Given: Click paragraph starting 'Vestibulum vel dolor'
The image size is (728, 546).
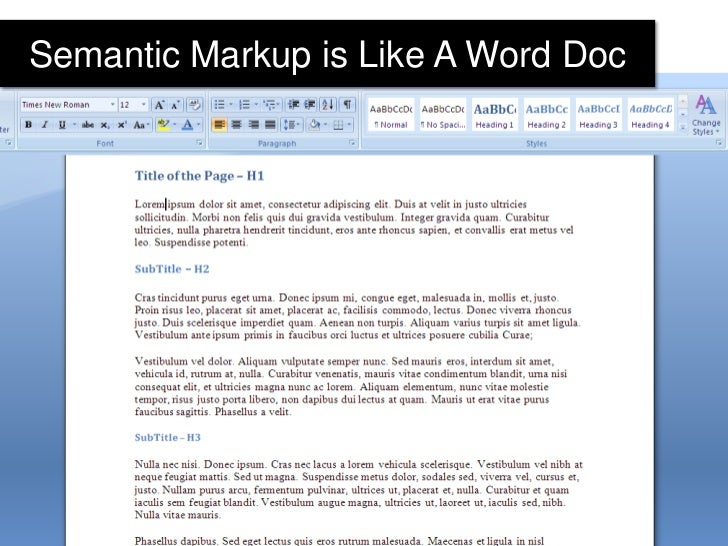Looking at the screenshot, I should 351,387.
